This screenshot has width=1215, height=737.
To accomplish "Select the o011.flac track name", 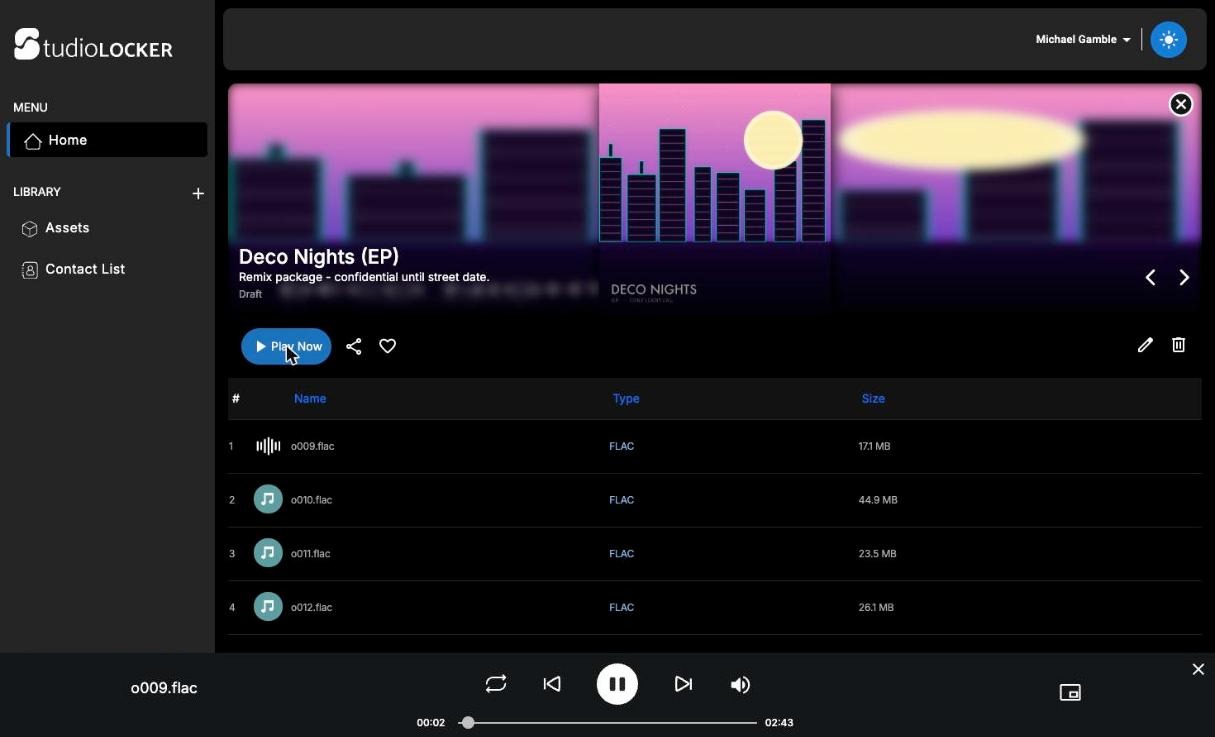I will click(x=310, y=554).
